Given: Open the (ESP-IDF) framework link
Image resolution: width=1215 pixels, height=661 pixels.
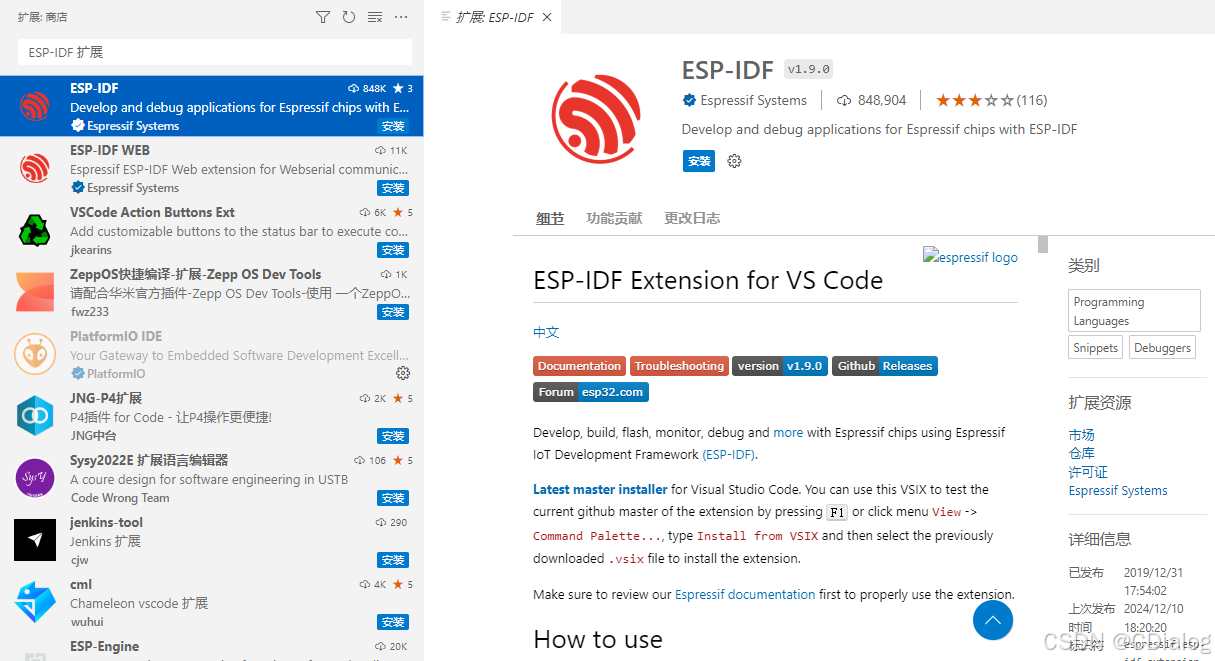Looking at the screenshot, I should coord(729,454).
